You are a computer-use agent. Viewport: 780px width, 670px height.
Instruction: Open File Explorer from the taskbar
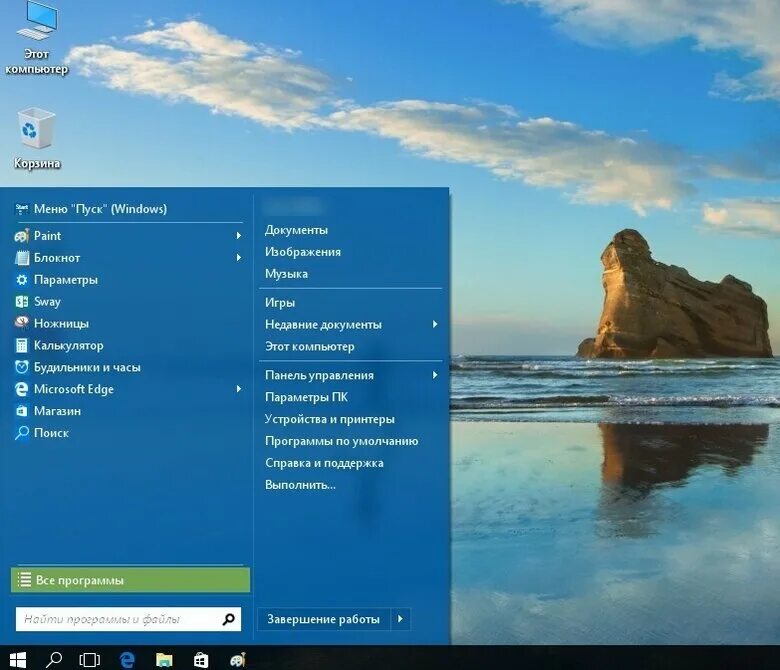tap(164, 660)
